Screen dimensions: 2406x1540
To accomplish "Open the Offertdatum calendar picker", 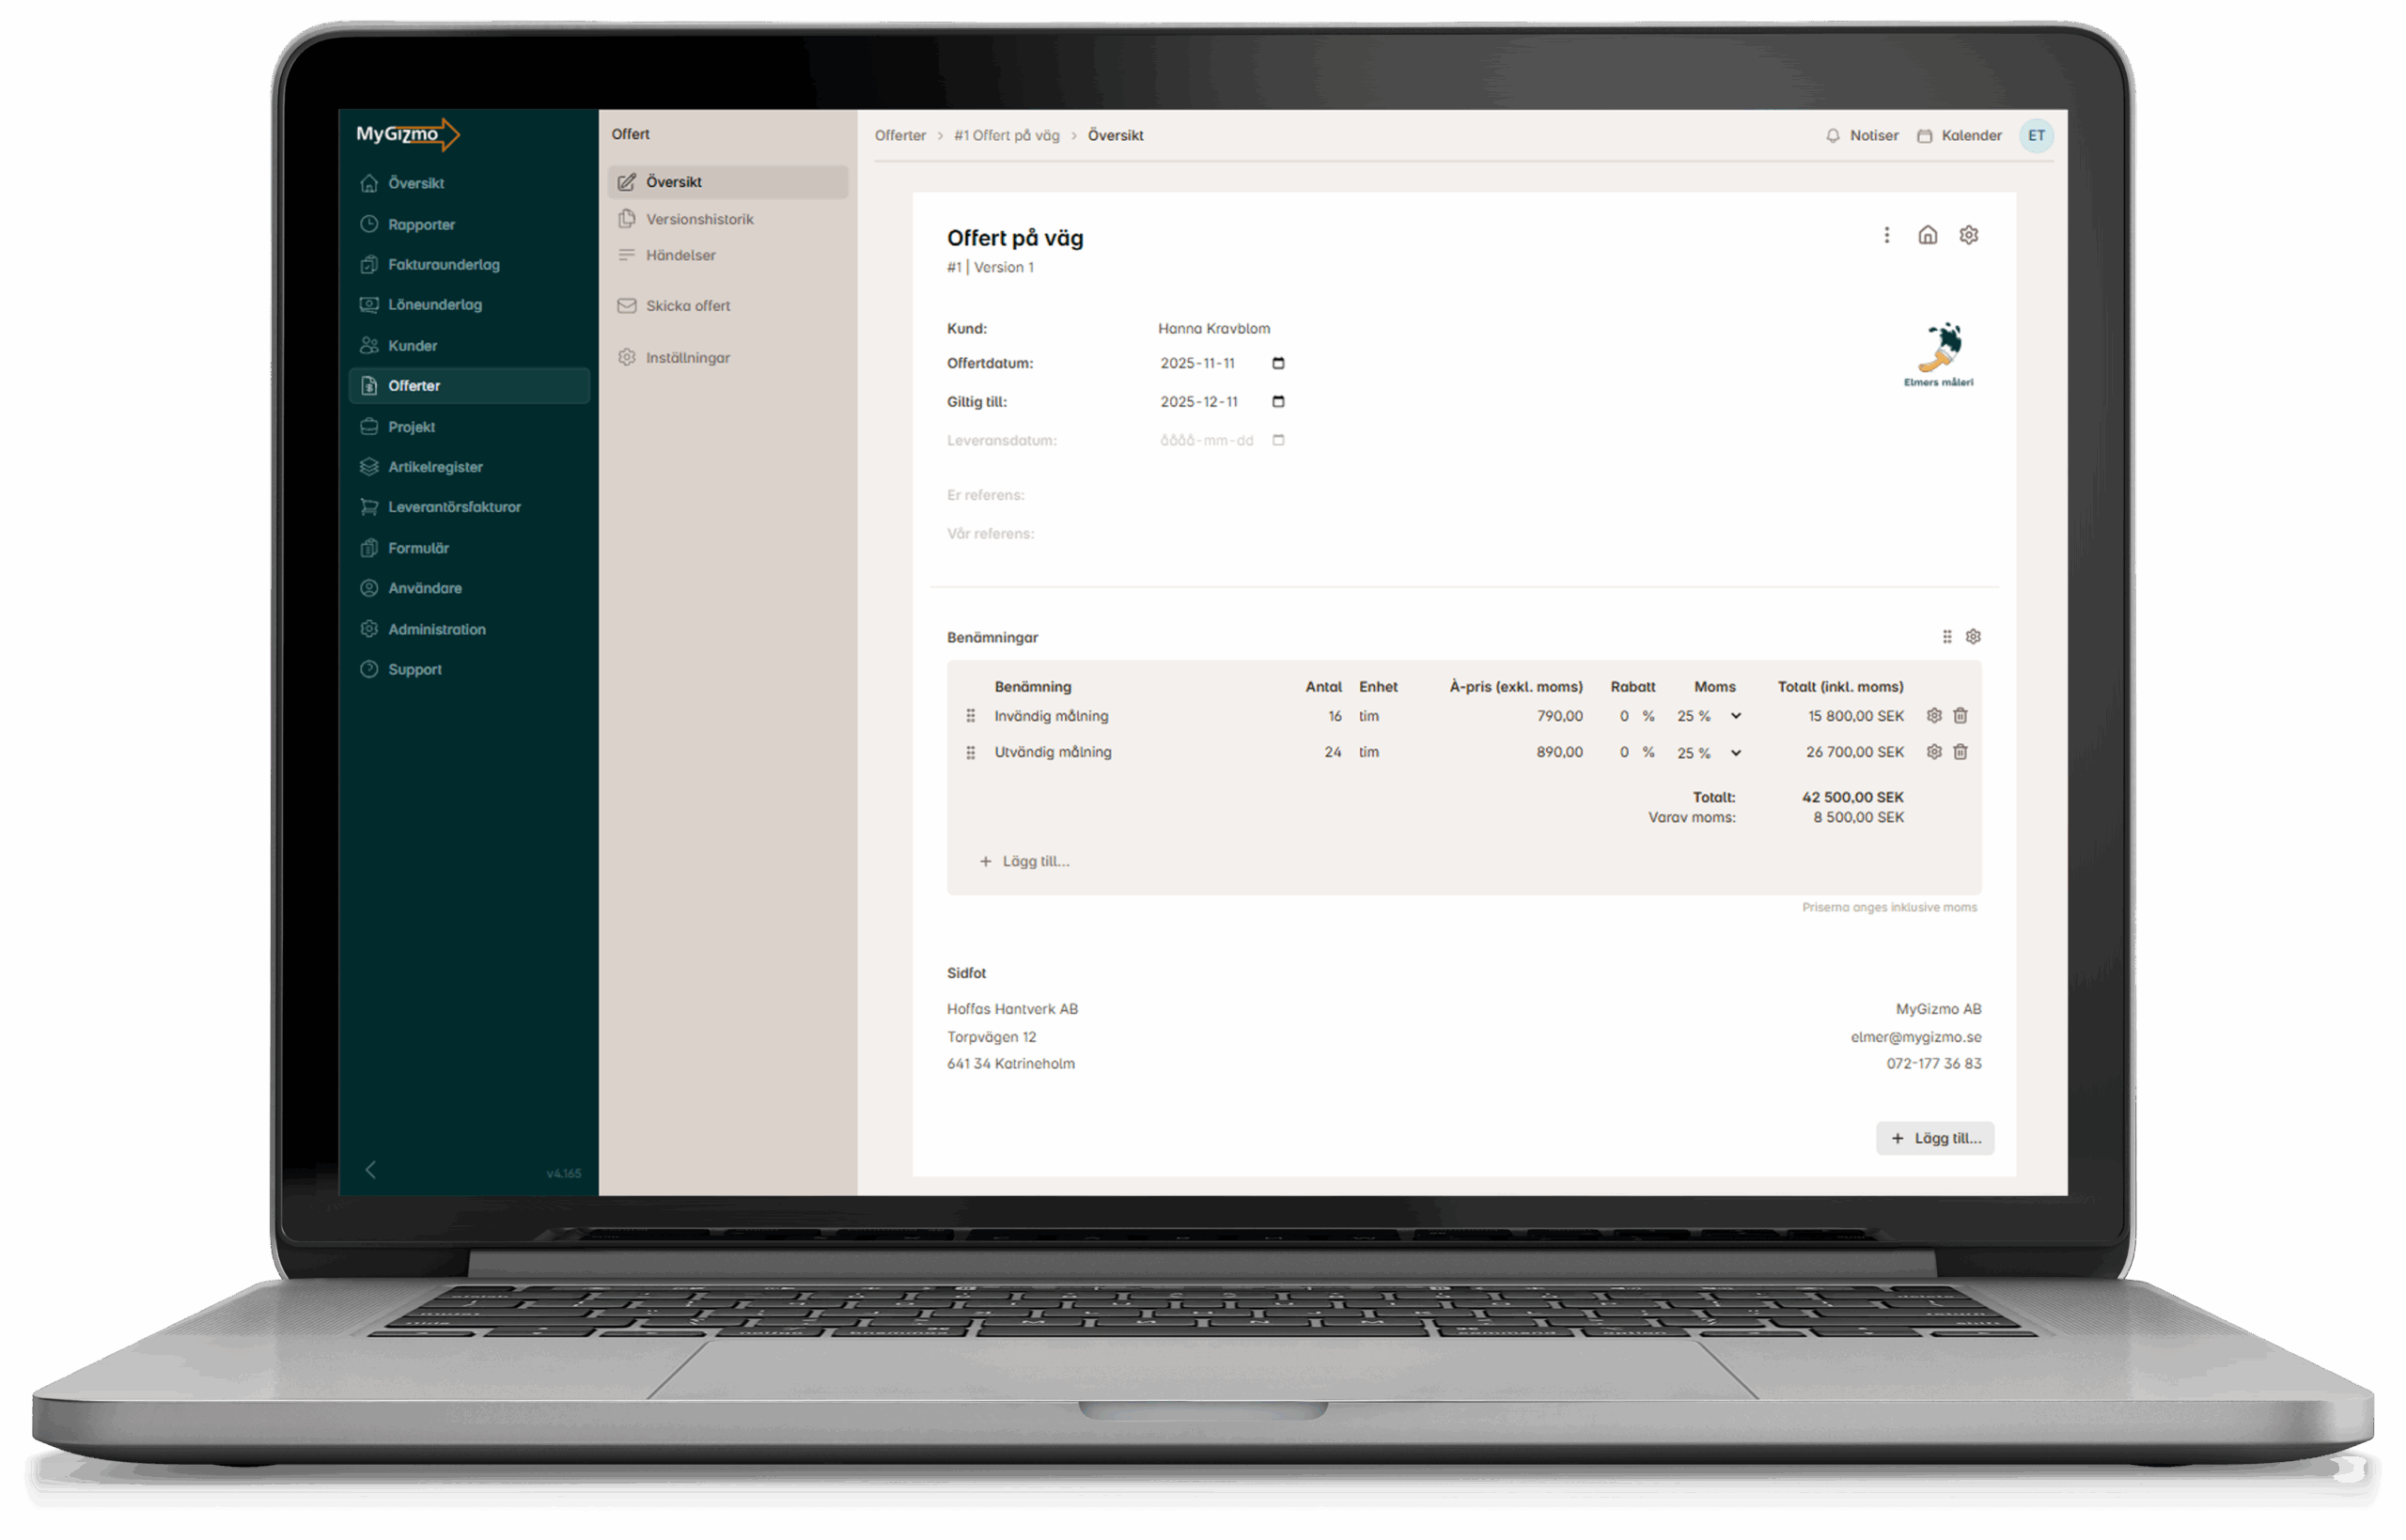I will pos(1278,363).
